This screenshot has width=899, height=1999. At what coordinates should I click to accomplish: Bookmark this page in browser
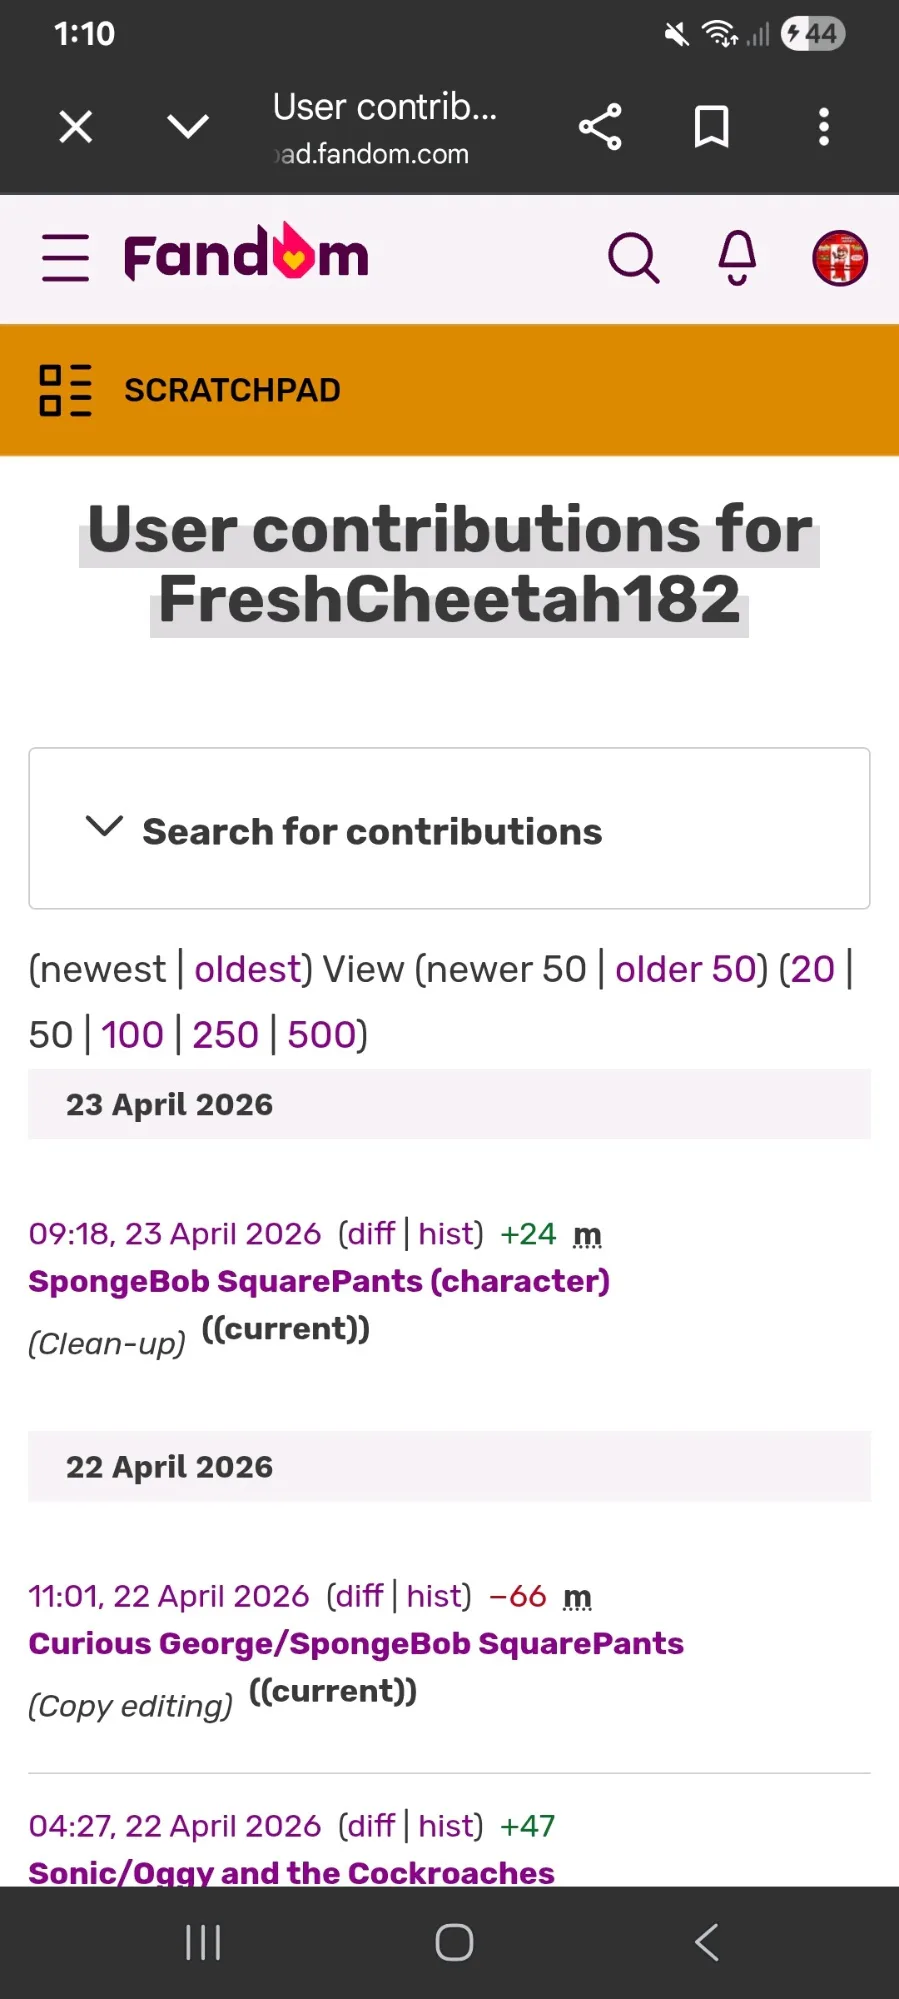click(711, 127)
